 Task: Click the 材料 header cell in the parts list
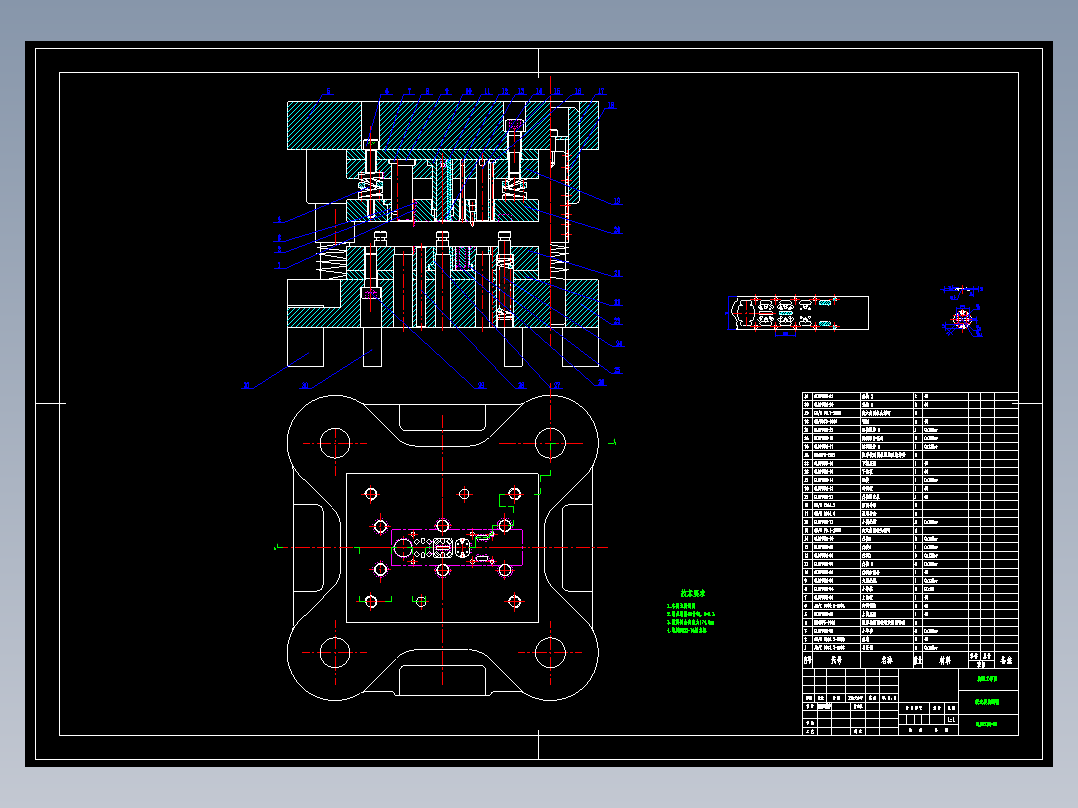(945, 660)
